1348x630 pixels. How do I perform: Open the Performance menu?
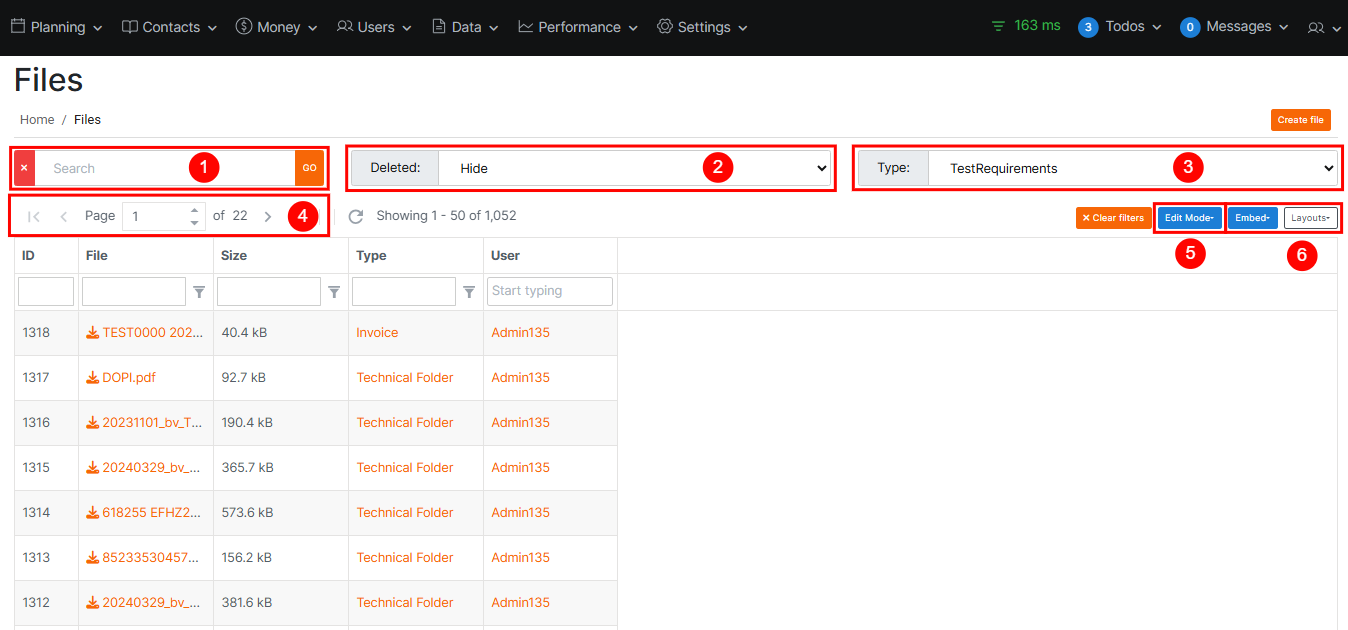pyautogui.click(x=579, y=27)
